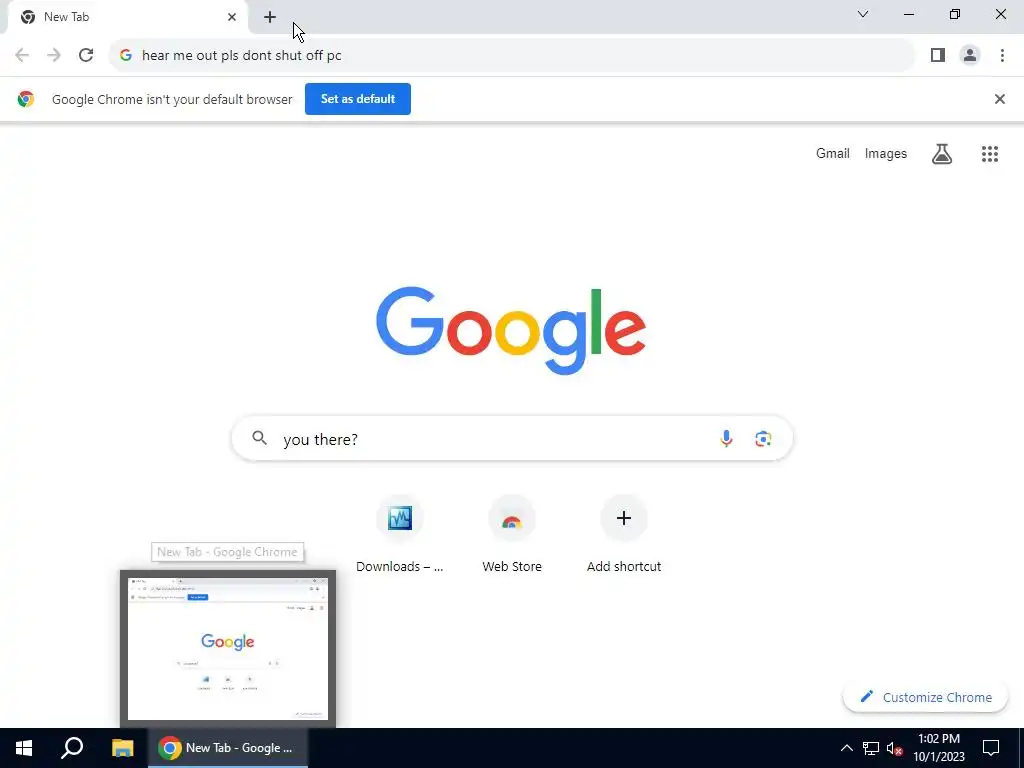Select the Chrome window preview thumbnail
The width and height of the screenshot is (1024, 768).
point(228,648)
